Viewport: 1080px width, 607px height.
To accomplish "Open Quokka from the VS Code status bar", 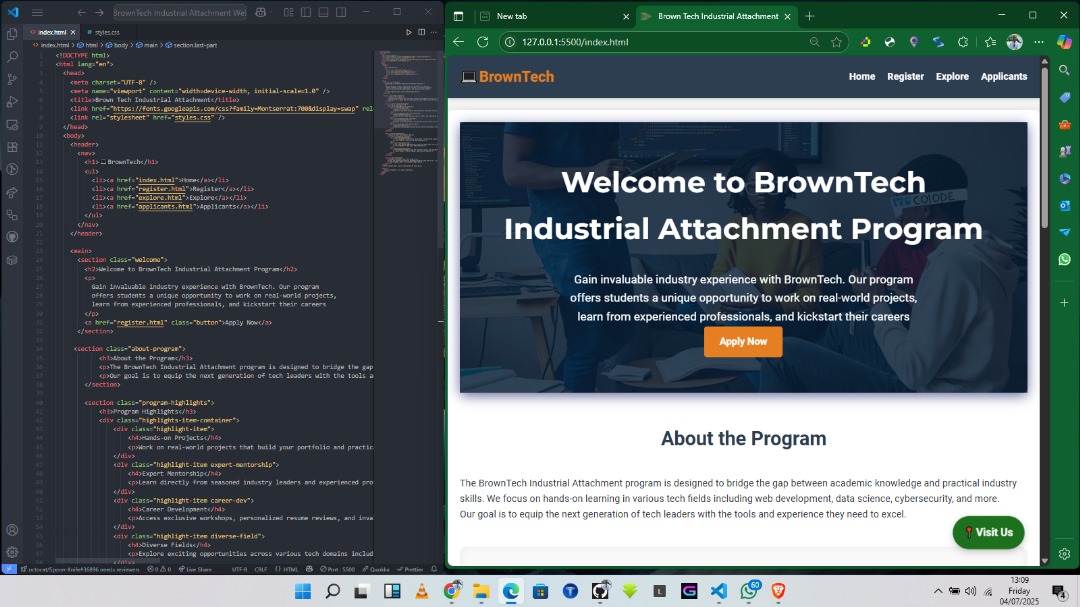I will 377,568.
